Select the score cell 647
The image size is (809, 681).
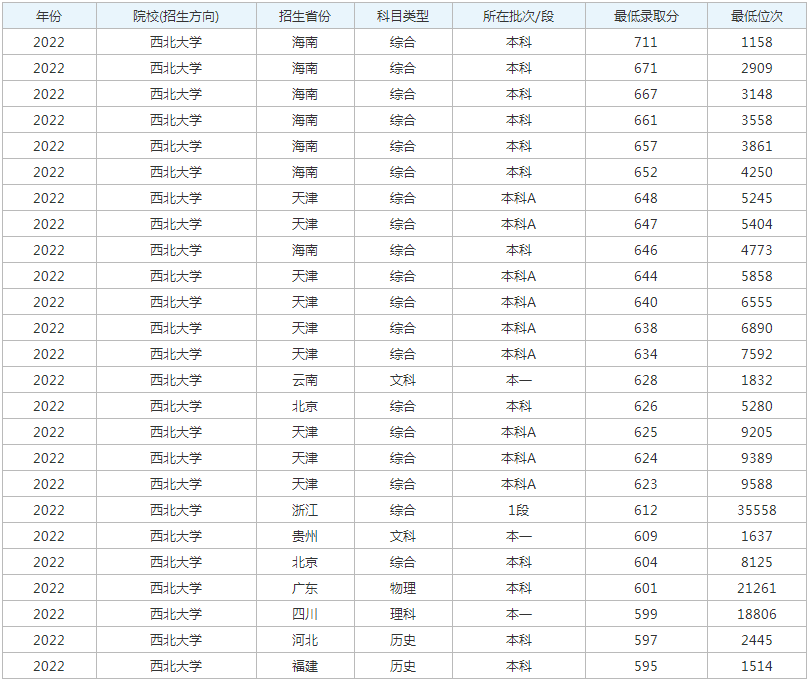coord(646,224)
